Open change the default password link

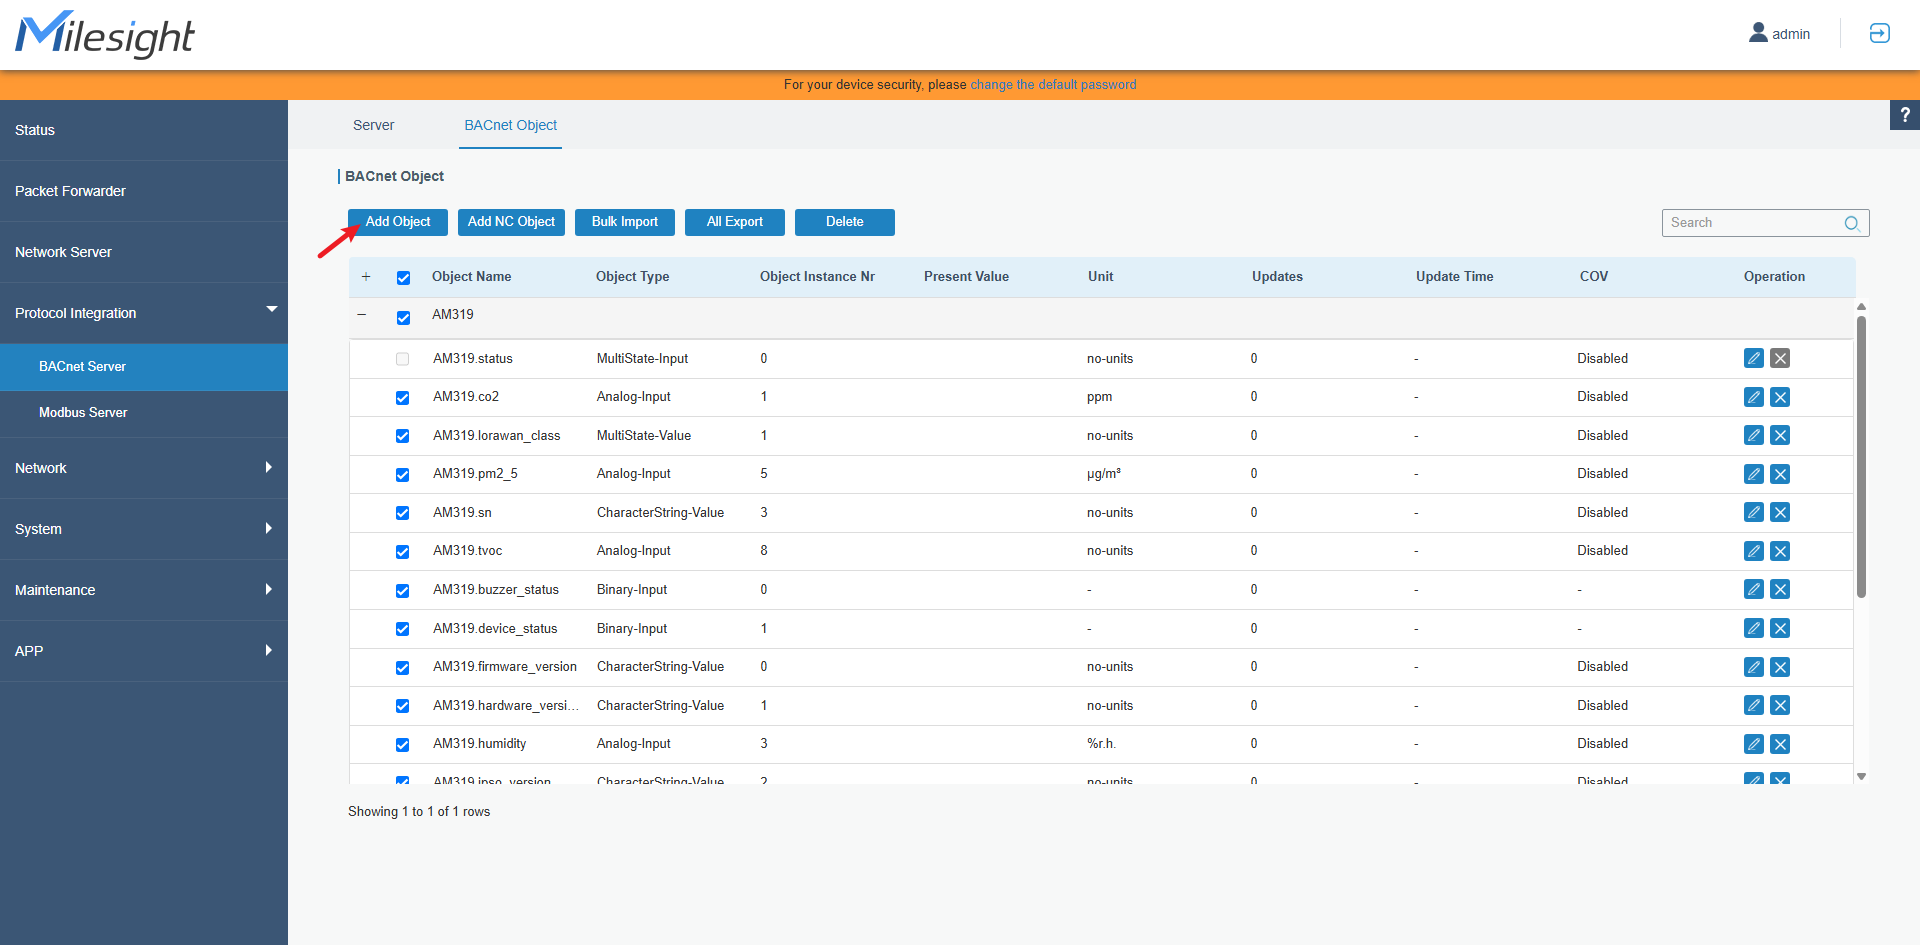click(x=1053, y=85)
